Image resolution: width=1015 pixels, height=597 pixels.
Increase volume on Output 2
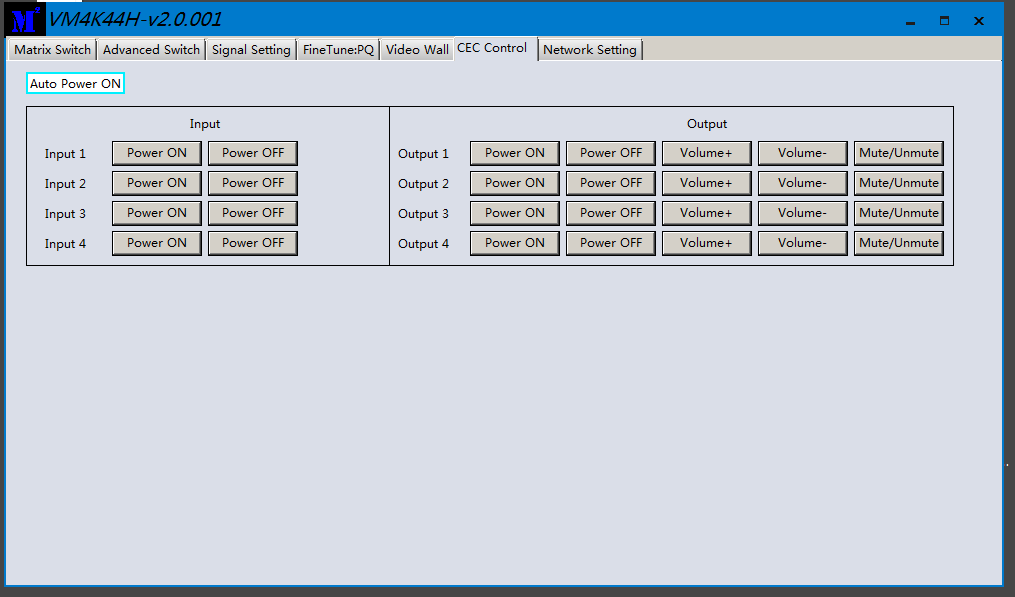point(706,183)
